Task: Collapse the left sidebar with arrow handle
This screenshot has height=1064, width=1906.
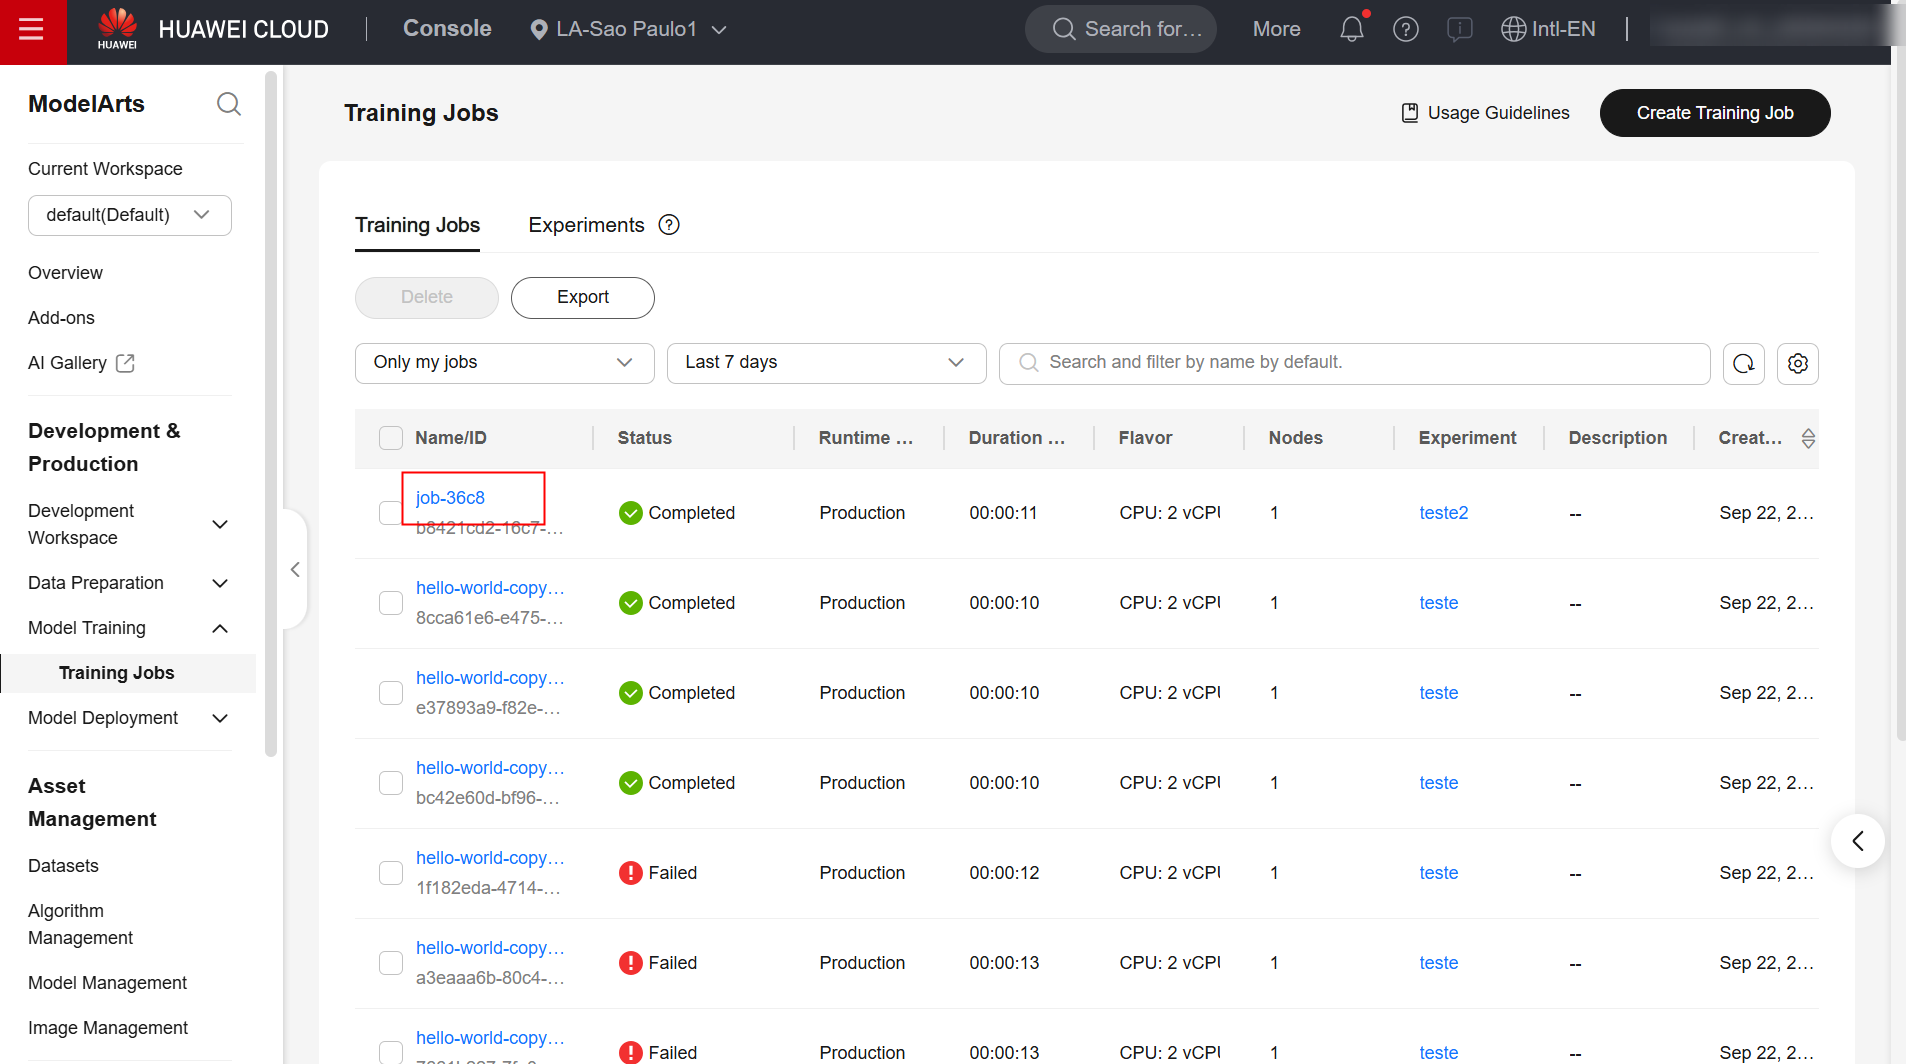Action: coord(295,569)
